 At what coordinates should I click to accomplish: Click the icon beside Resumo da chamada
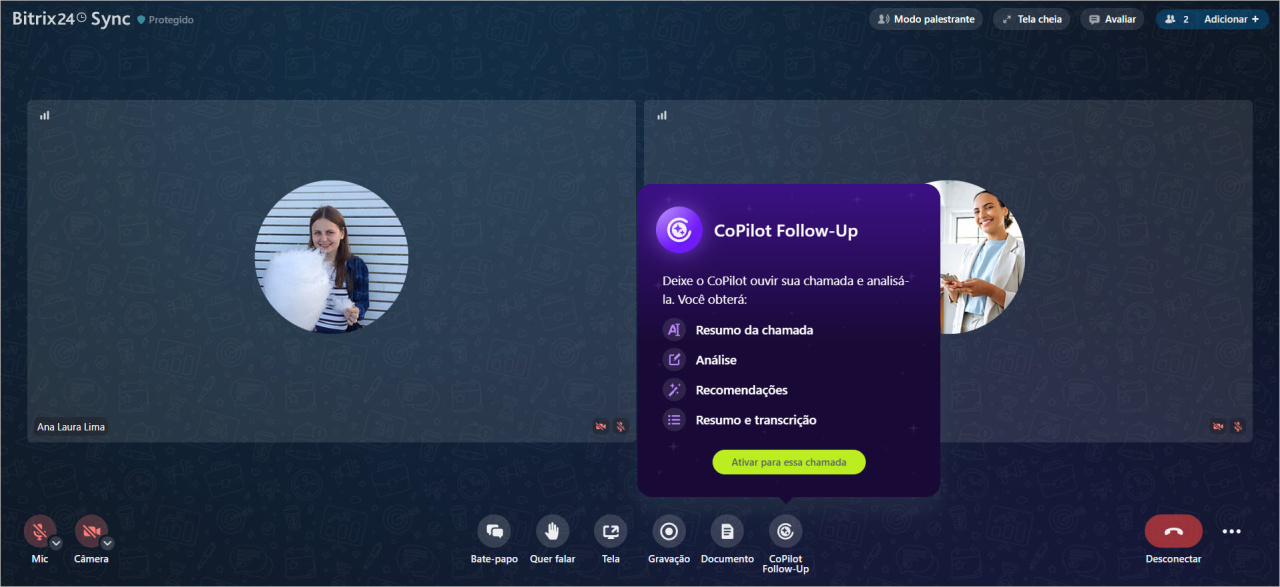[674, 330]
